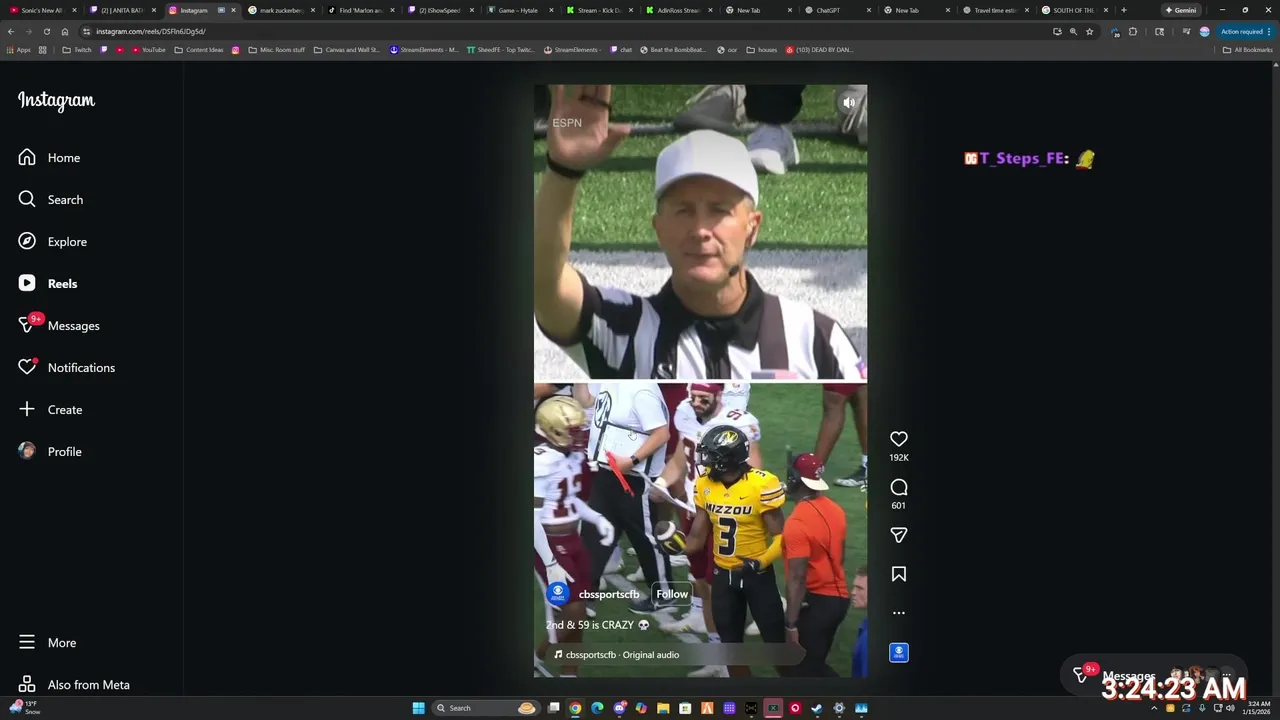
Task: Open the Twitch bookmarks folder
Action: pyautogui.click(x=76, y=50)
